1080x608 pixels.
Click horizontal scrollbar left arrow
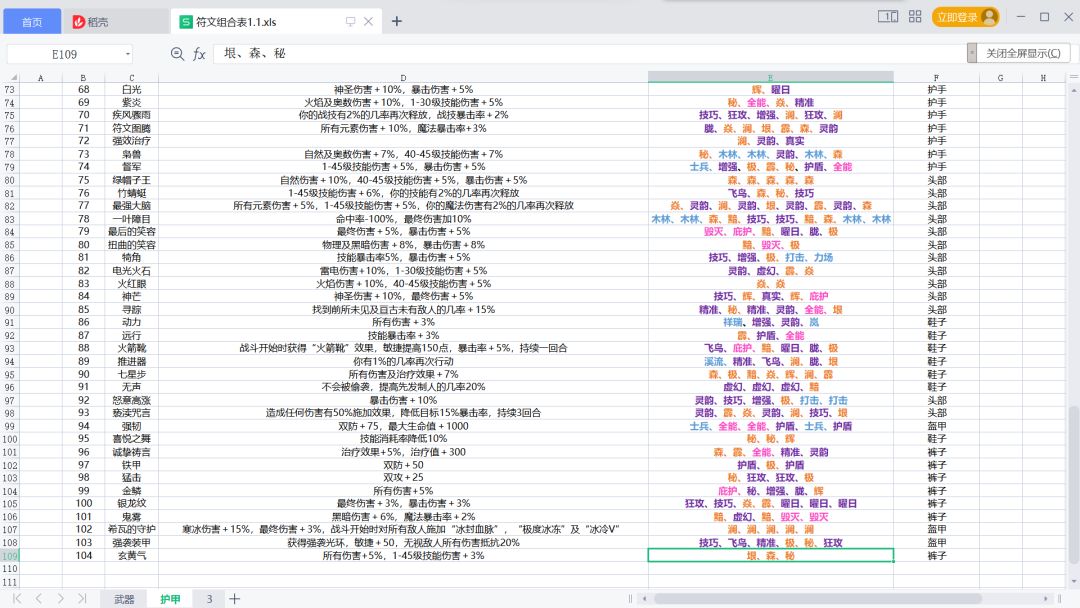pyautogui.click(x=645, y=599)
